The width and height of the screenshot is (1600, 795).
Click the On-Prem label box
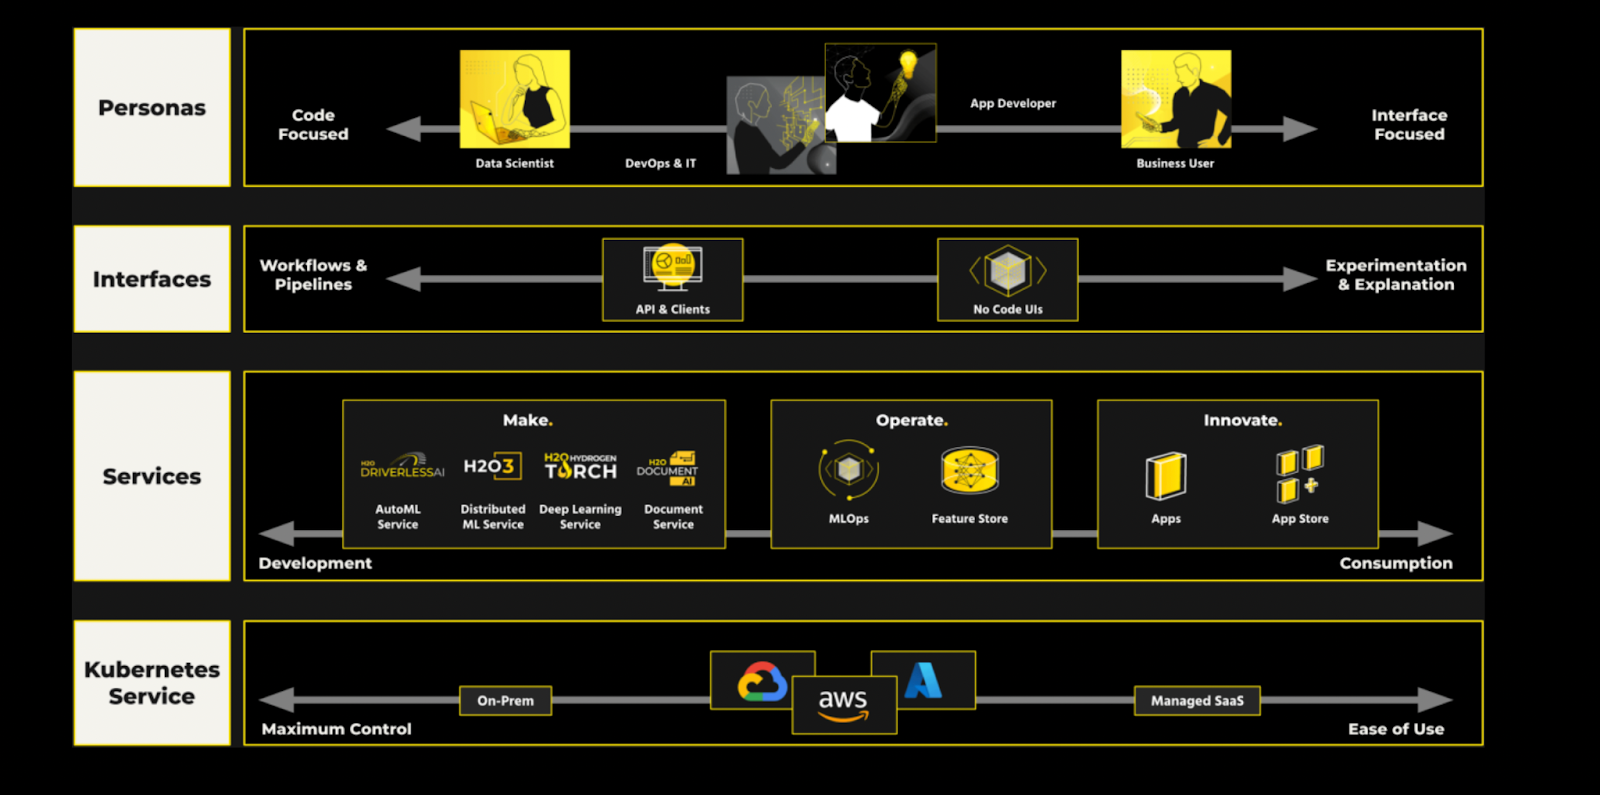point(505,700)
